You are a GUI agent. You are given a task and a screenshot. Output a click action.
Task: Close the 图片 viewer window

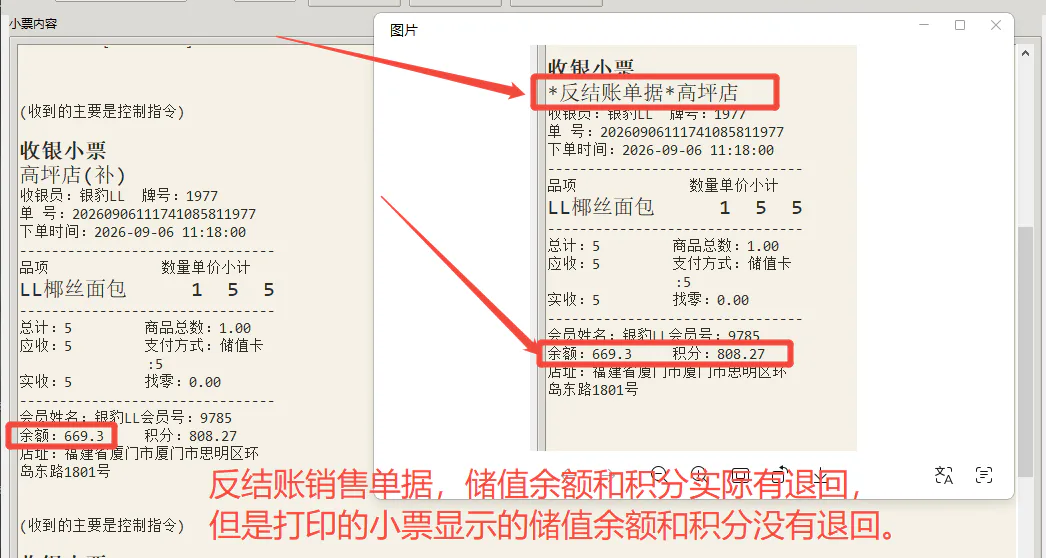pos(996,25)
